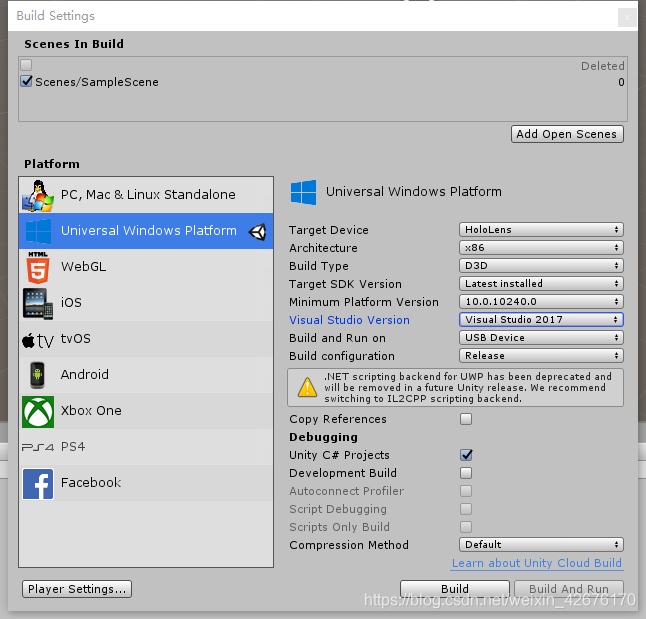Select PC, Mac & Linux Standalone platform
Viewport: 646px width, 619px height.
tap(146, 195)
